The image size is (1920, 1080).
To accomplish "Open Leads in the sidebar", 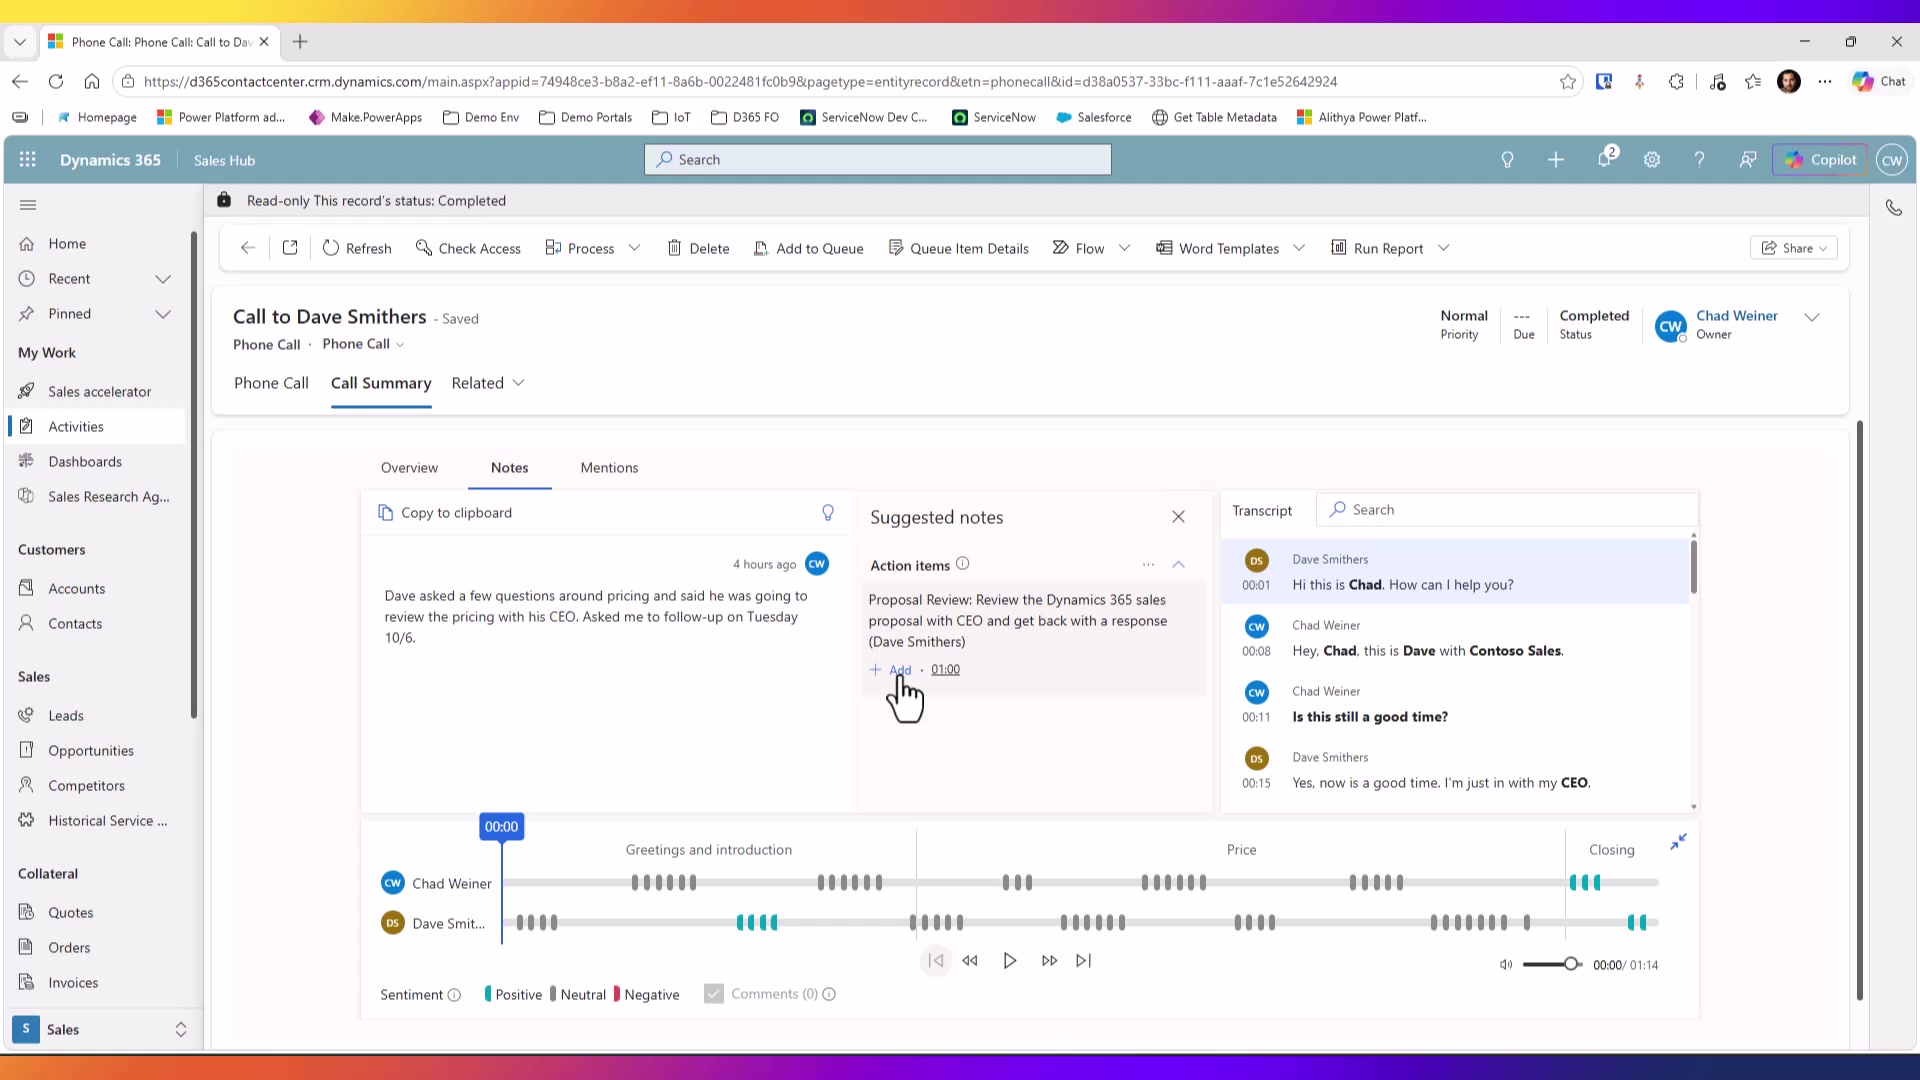I will pos(97,716).
